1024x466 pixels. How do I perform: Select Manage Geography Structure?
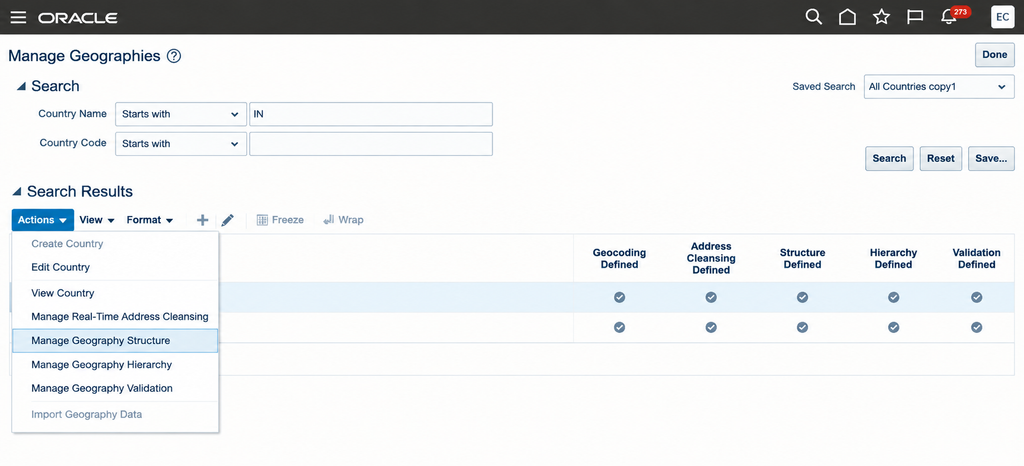(115, 341)
